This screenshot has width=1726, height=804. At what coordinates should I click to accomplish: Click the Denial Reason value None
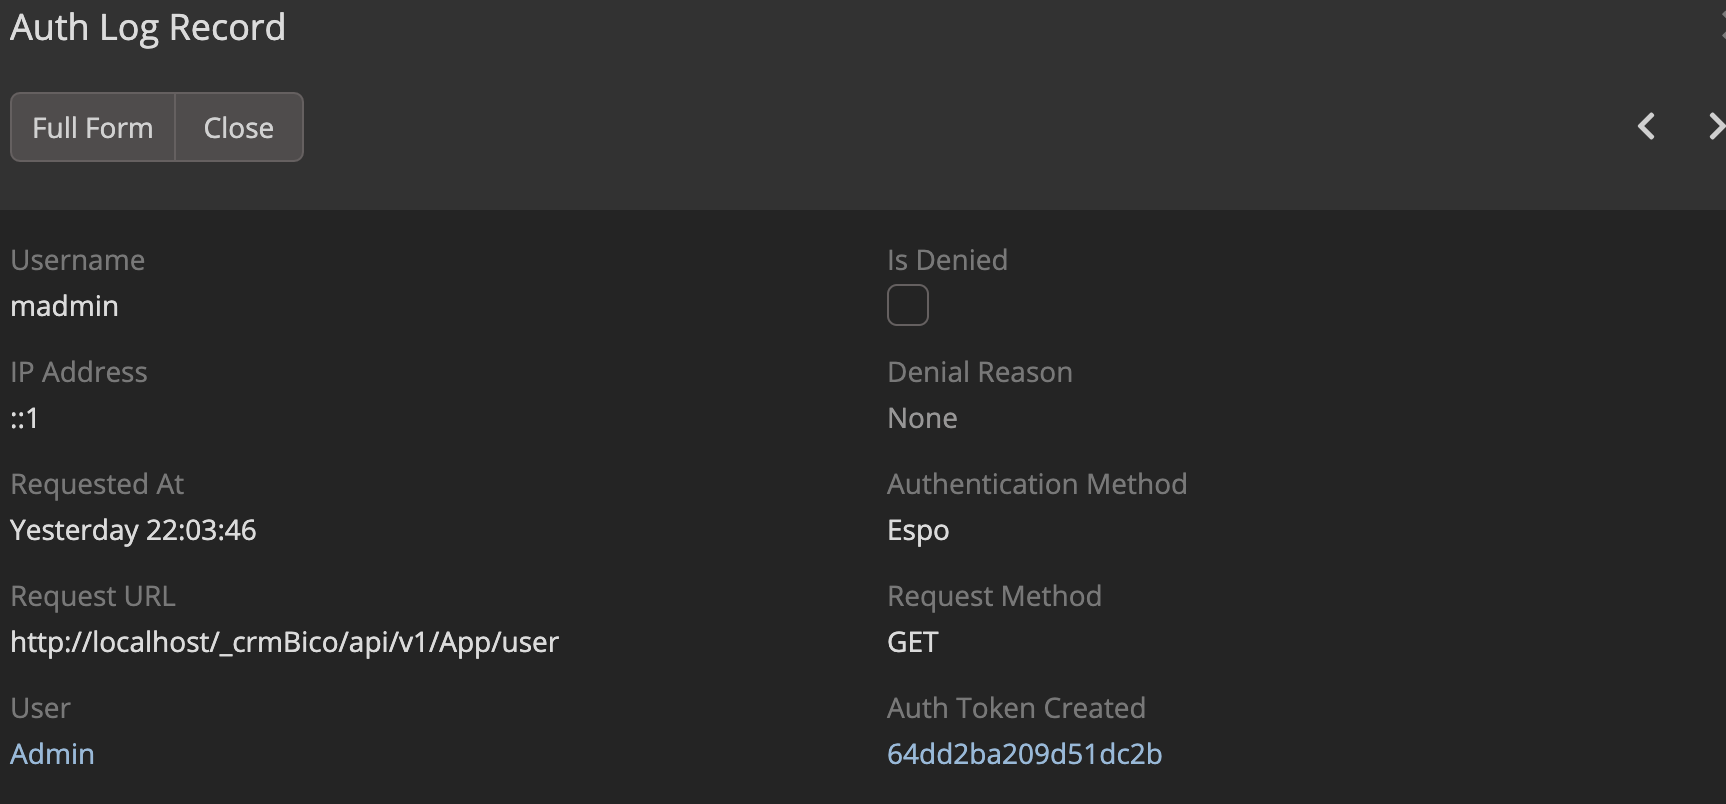(x=922, y=417)
